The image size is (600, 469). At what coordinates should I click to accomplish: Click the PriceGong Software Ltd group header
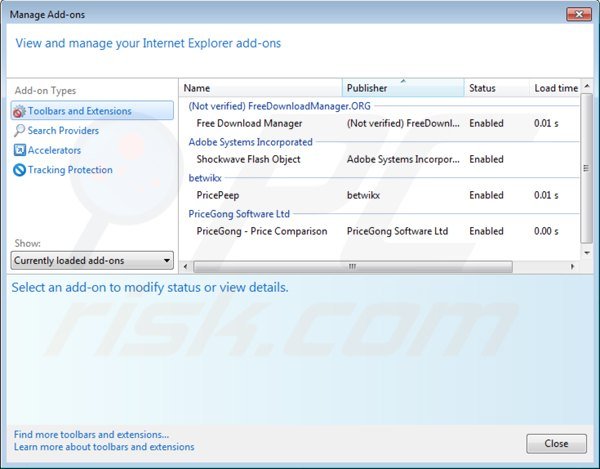[x=239, y=214]
